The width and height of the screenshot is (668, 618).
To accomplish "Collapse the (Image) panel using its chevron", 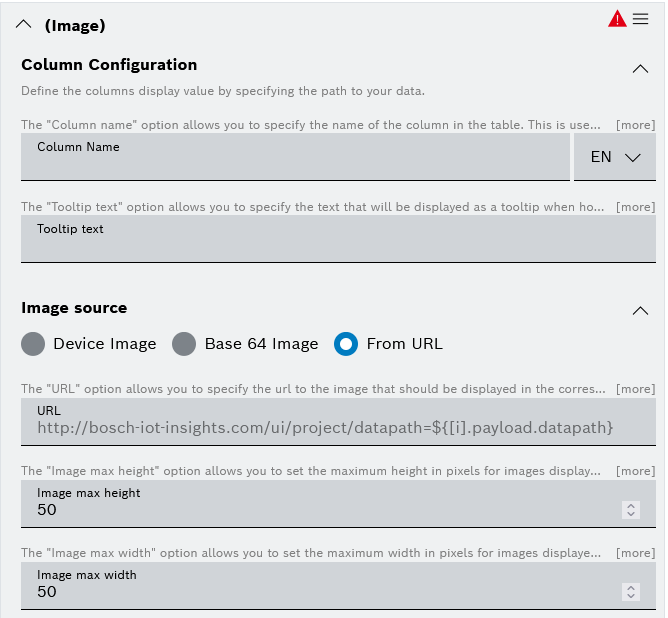I will point(24,24).
